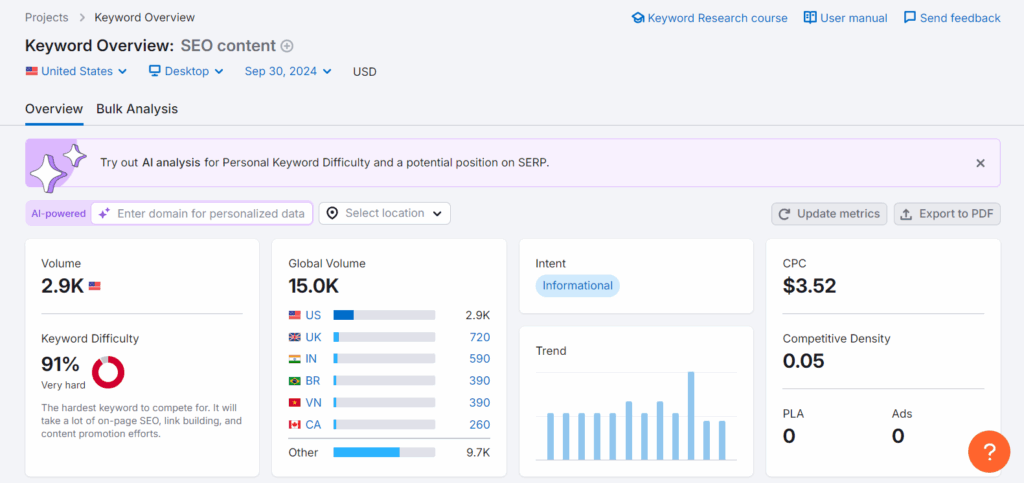Viewport: 1024px width, 483px height.
Task: Click the Other volume progress bar
Action: pos(384,452)
